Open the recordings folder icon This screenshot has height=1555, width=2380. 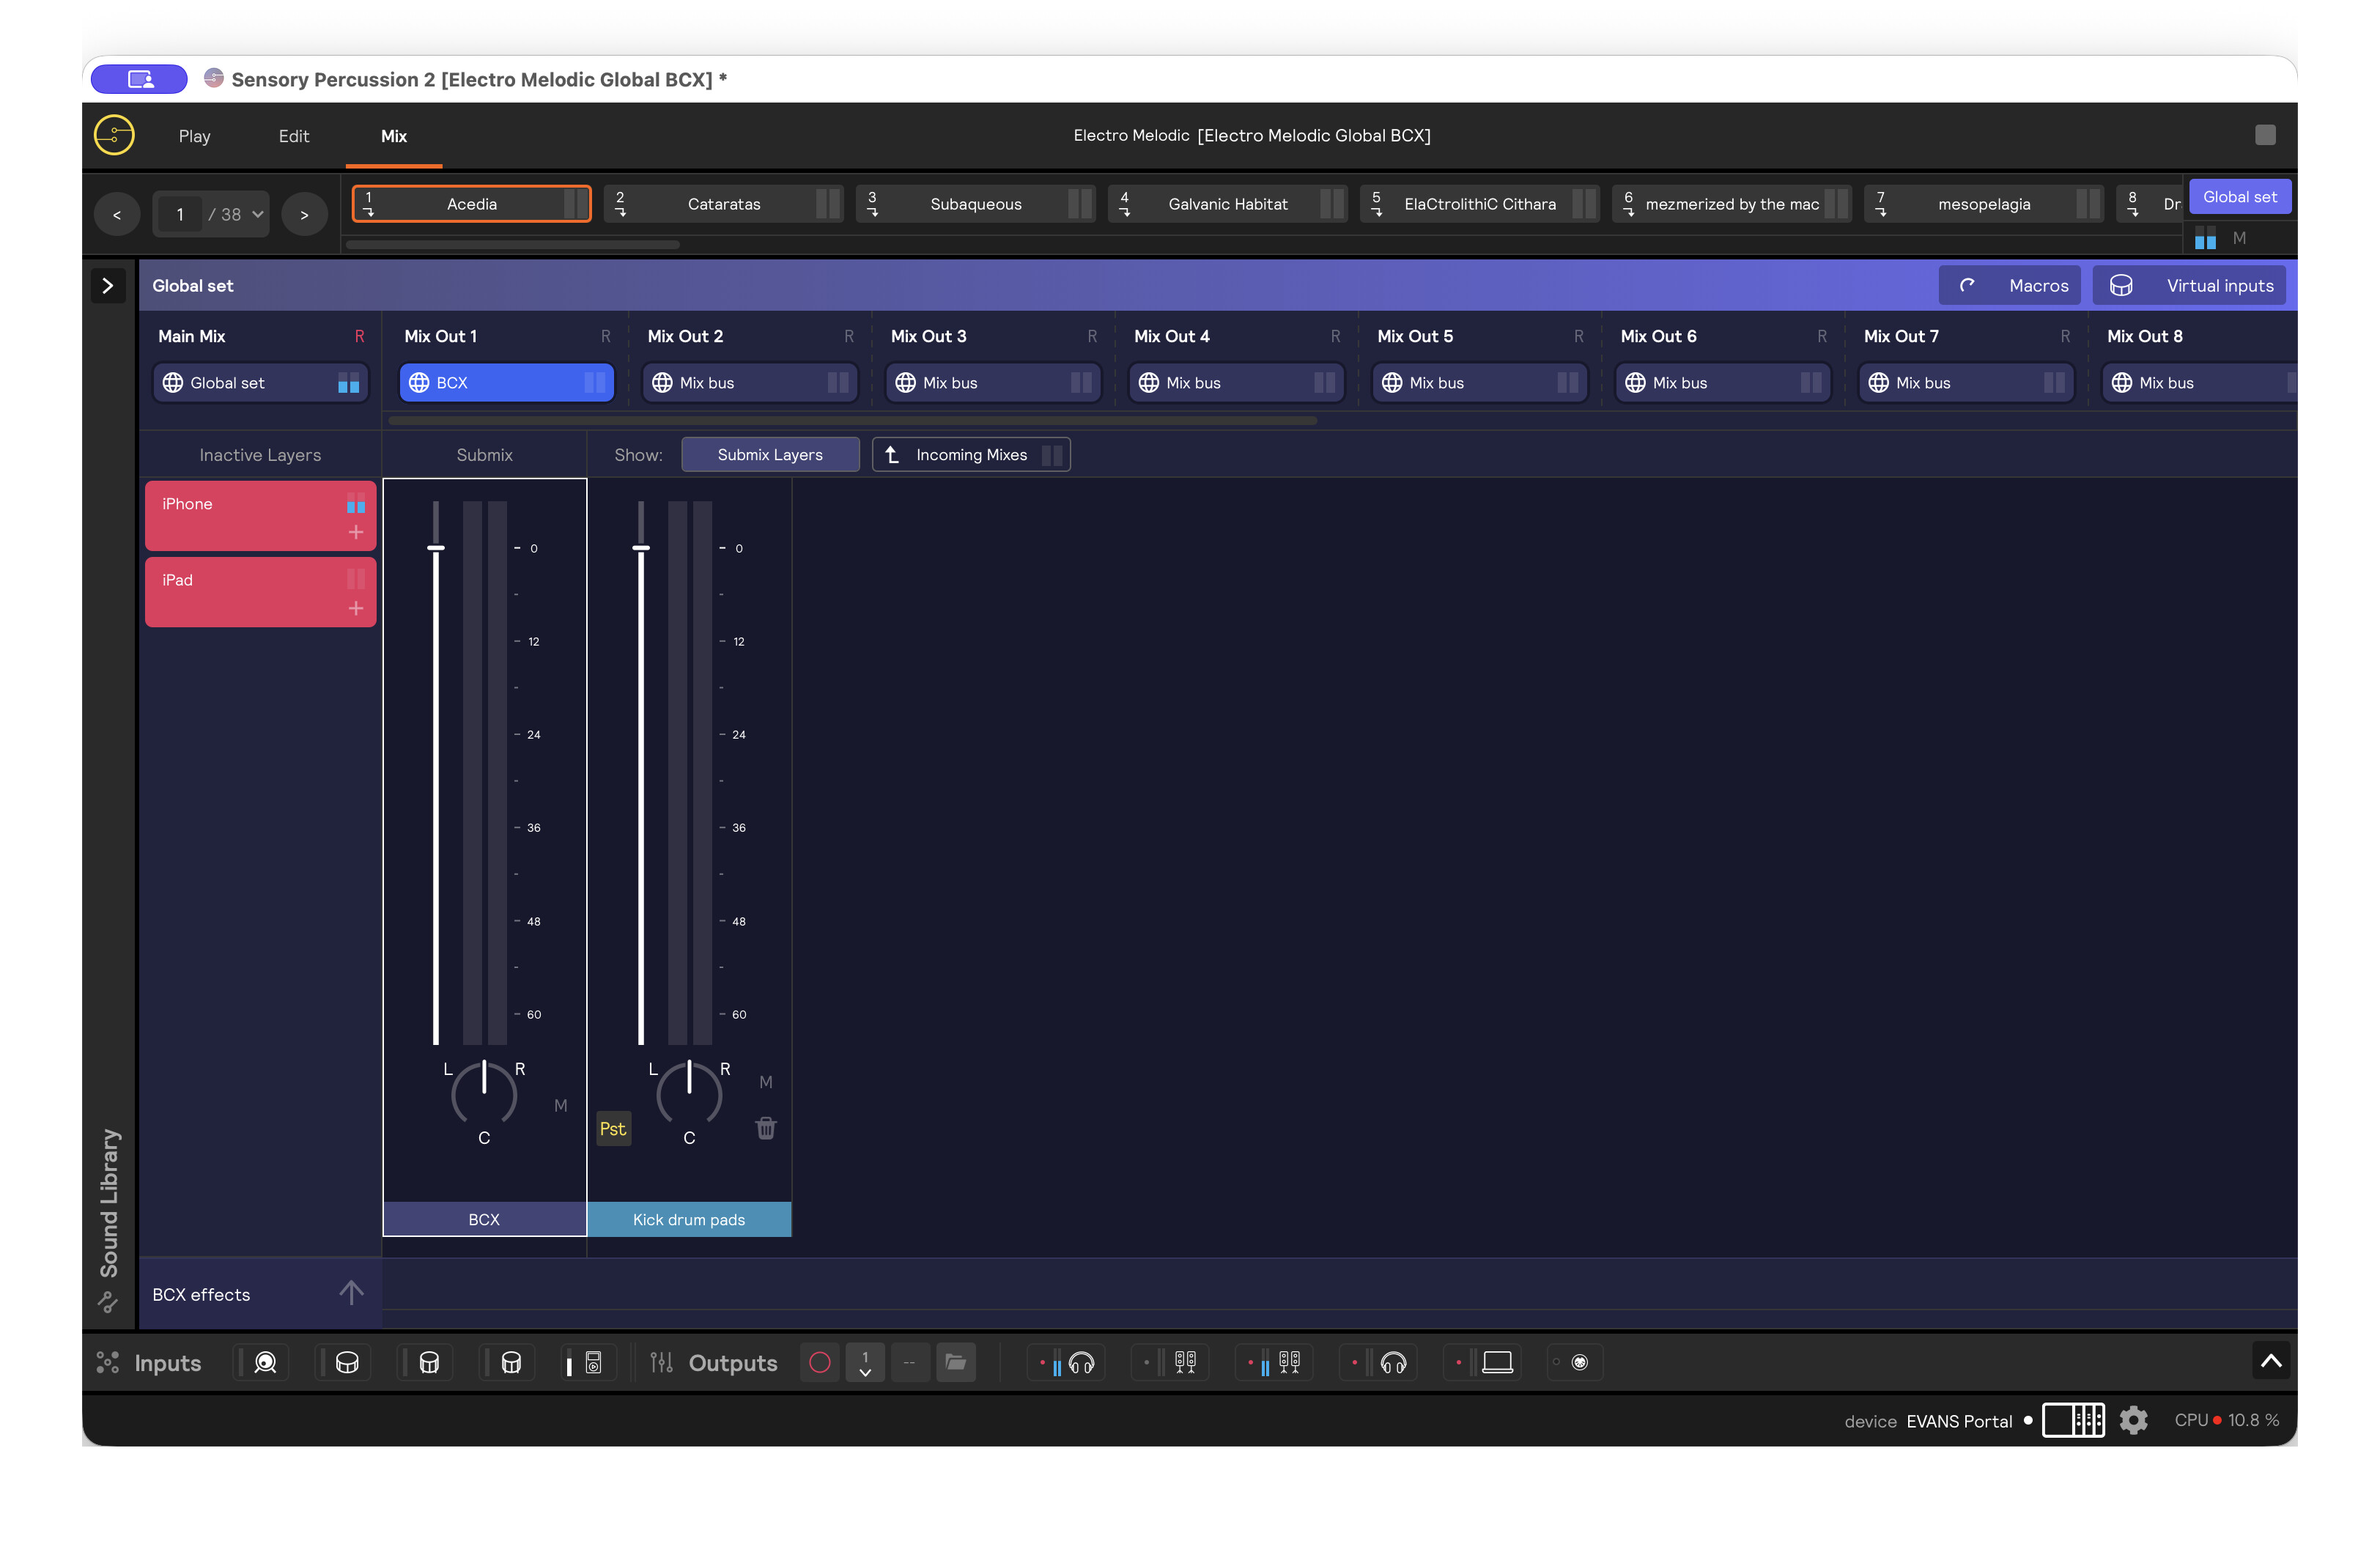(955, 1362)
